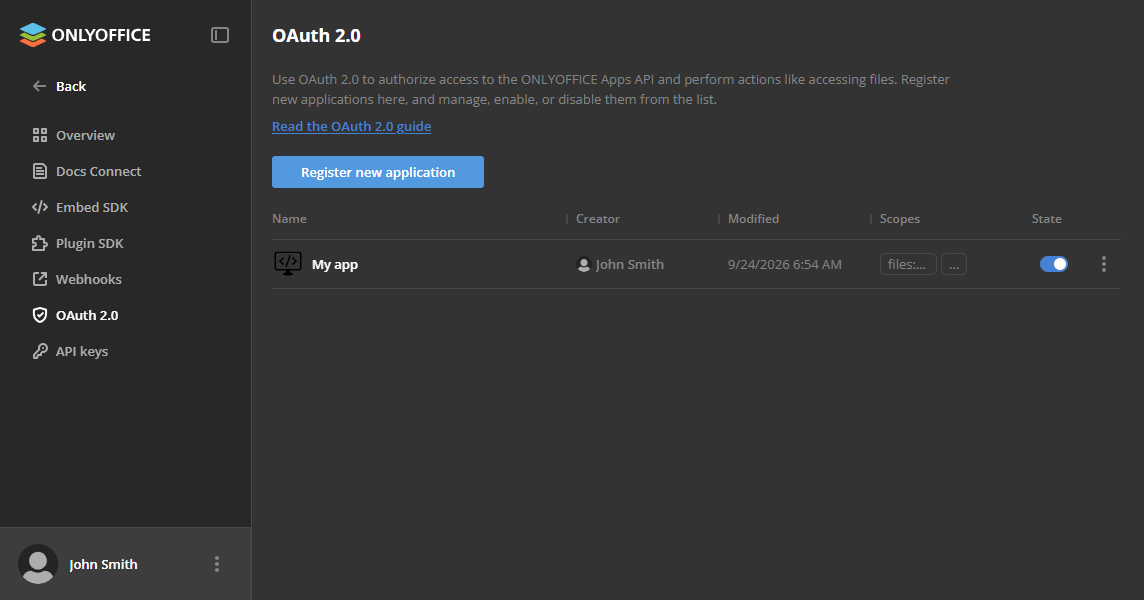Click the API keys key icon
The height and width of the screenshot is (600, 1144).
(x=39, y=351)
